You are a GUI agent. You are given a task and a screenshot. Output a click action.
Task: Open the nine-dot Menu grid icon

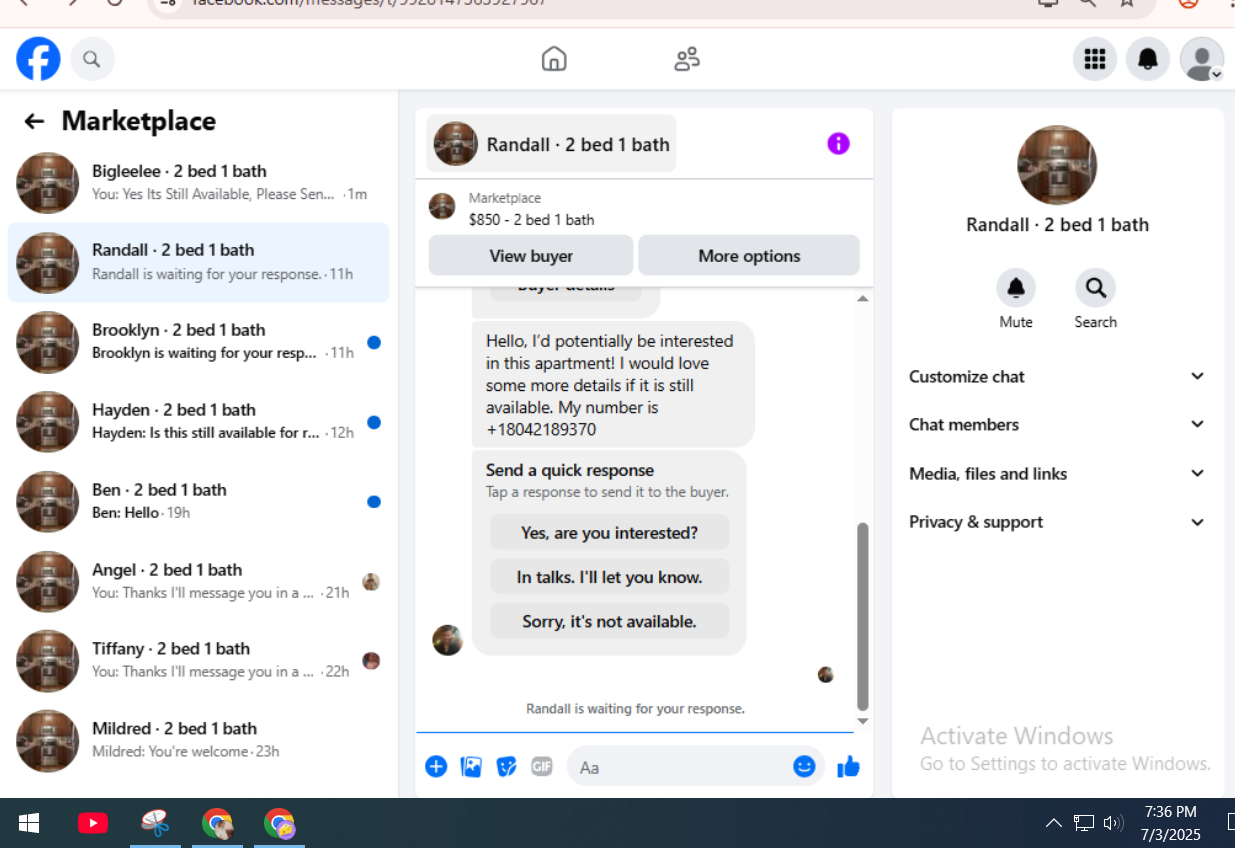tap(1095, 59)
